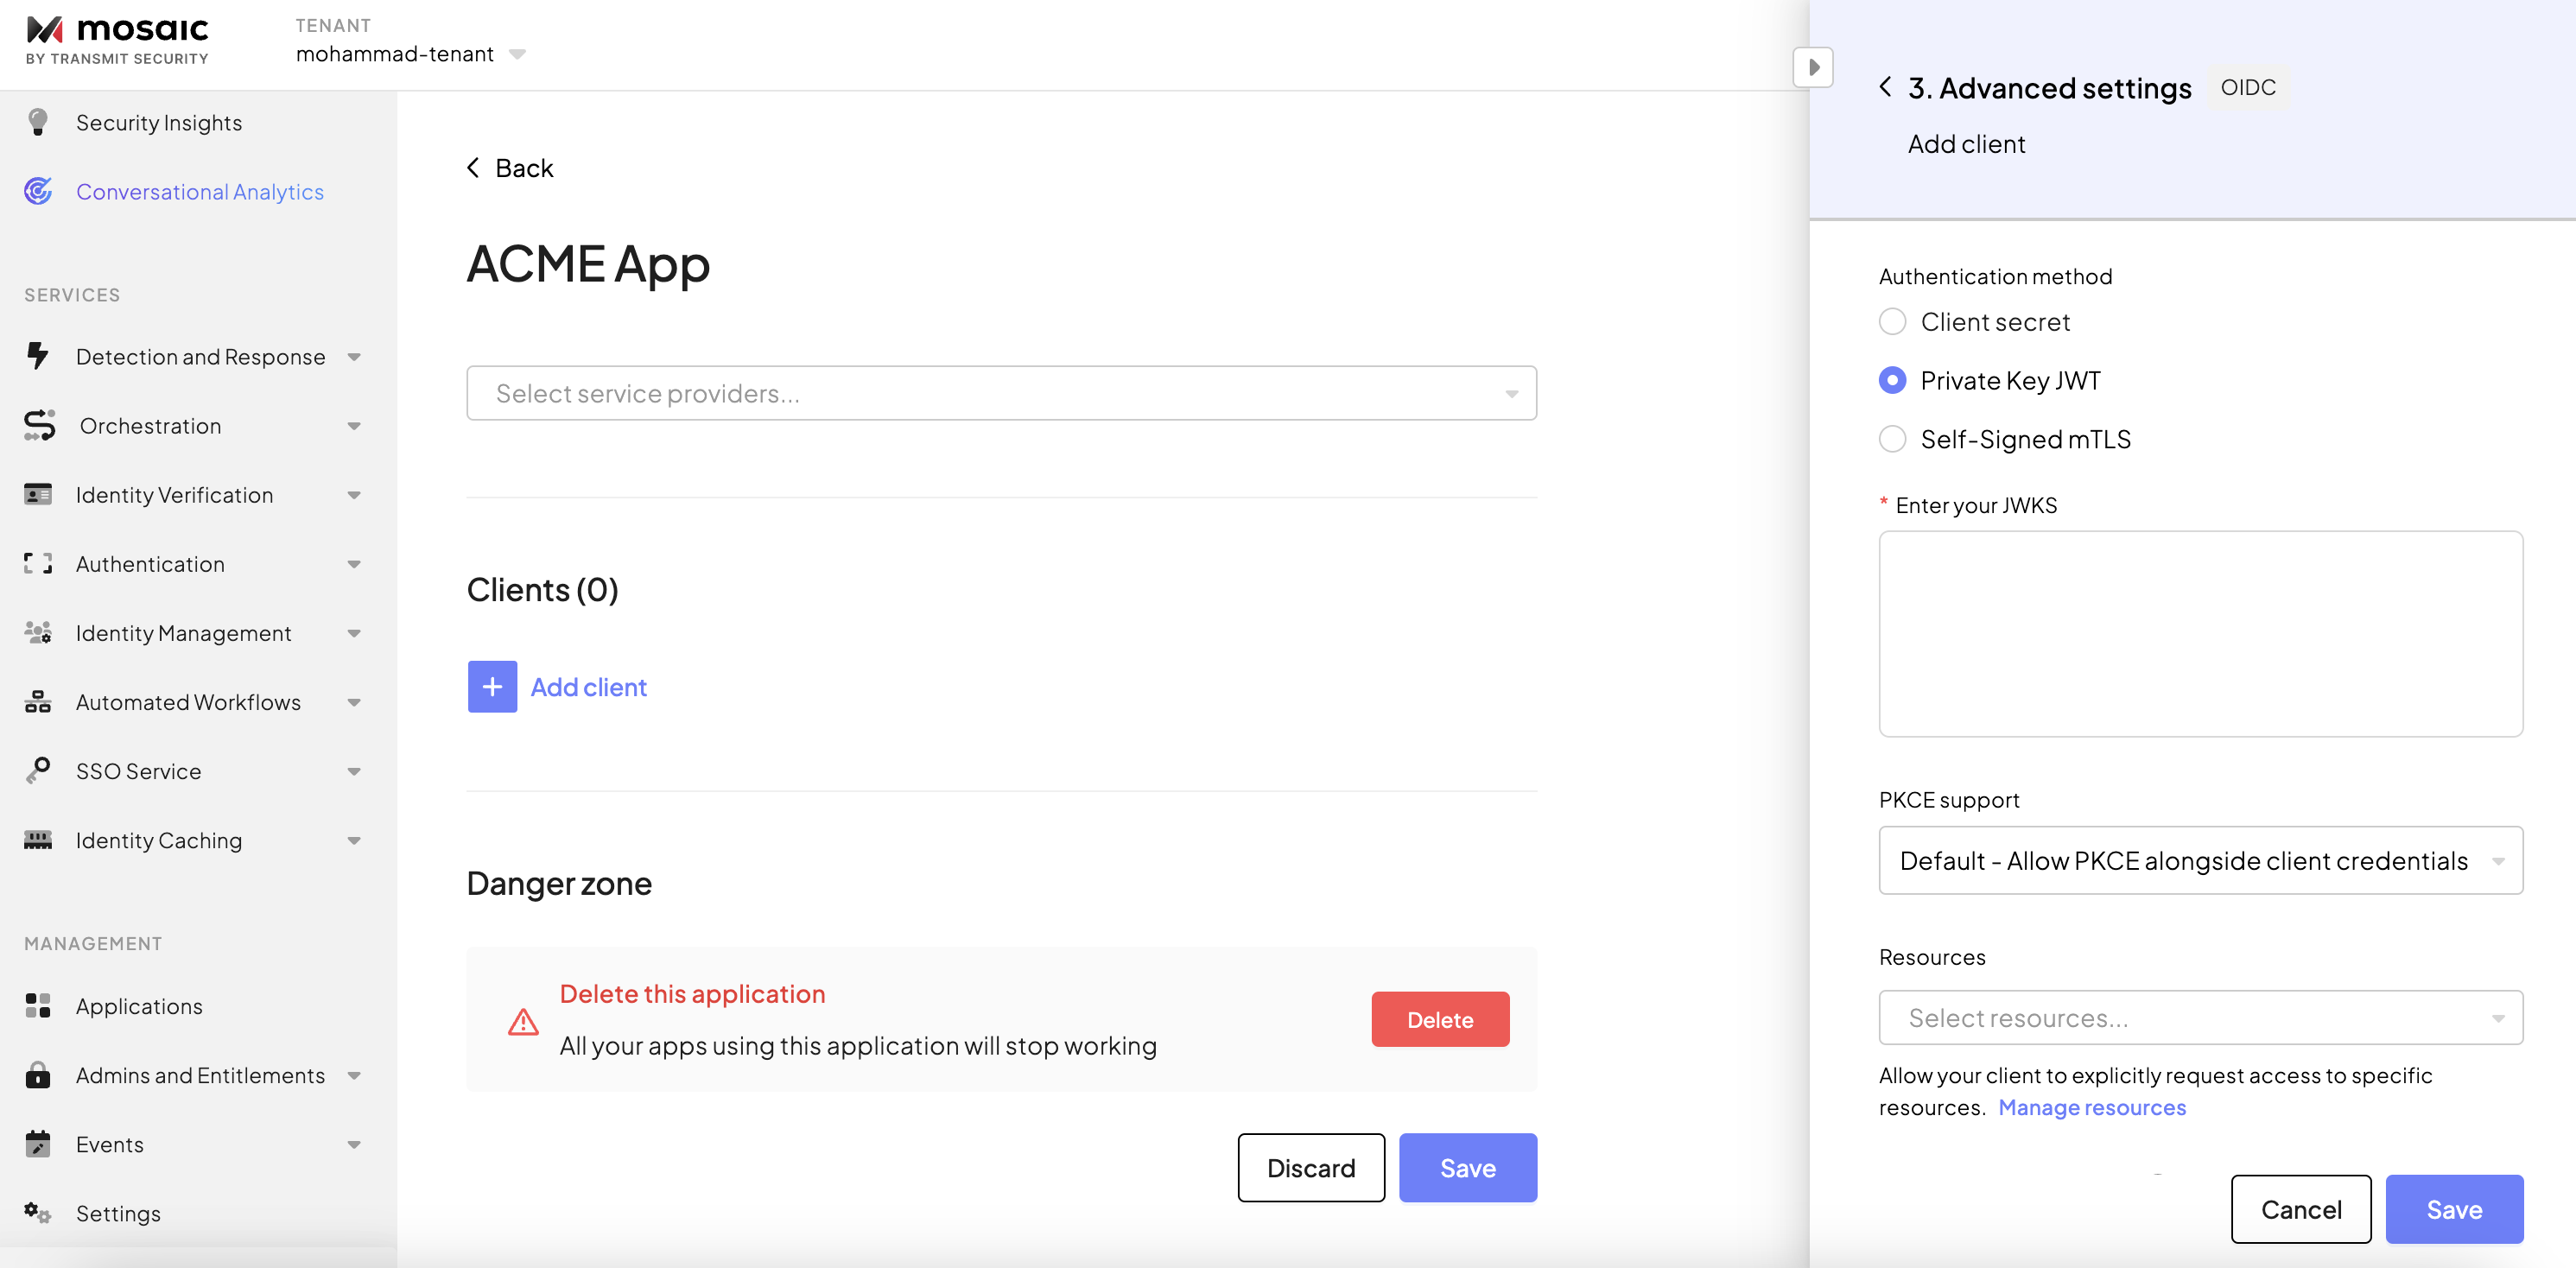The height and width of the screenshot is (1268, 2576).
Task: Expand Events menu arrow
Action: pyautogui.click(x=354, y=1143)
